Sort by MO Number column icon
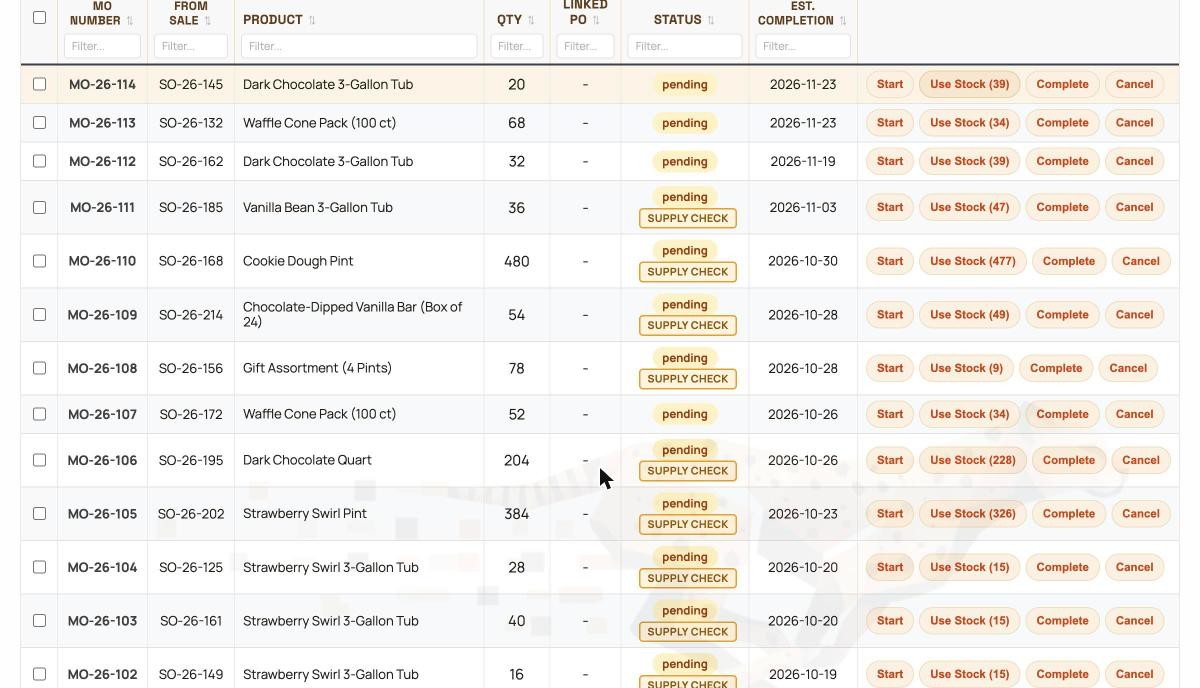The width and height of the screenshot is (1200, 688). click(x=130, y=21)
